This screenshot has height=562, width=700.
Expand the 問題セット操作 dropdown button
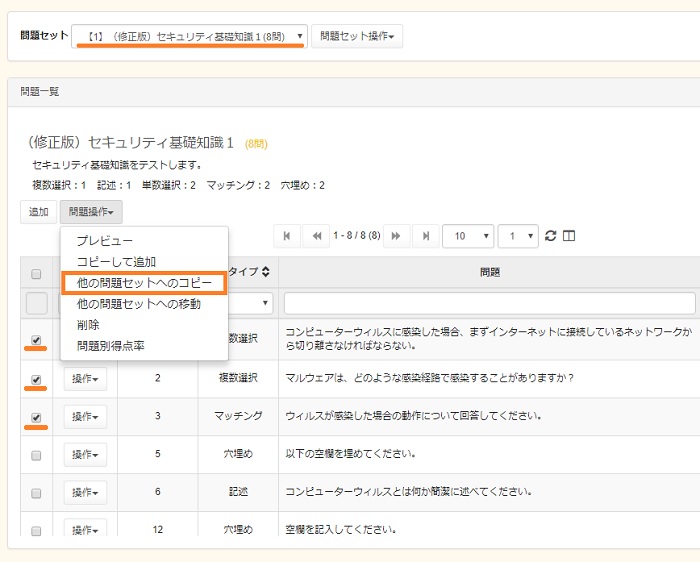(357, 37)
